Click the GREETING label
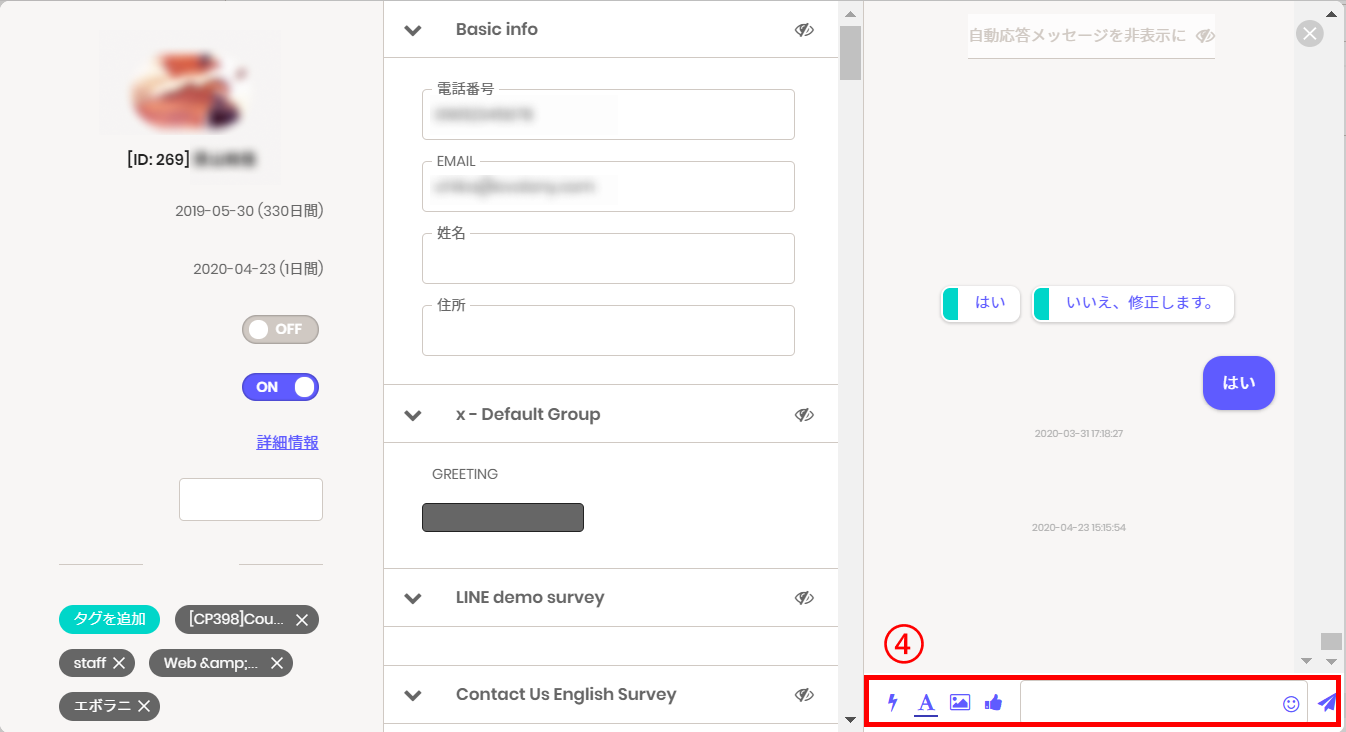The image size is (1346, 732). tap(465, 474)
